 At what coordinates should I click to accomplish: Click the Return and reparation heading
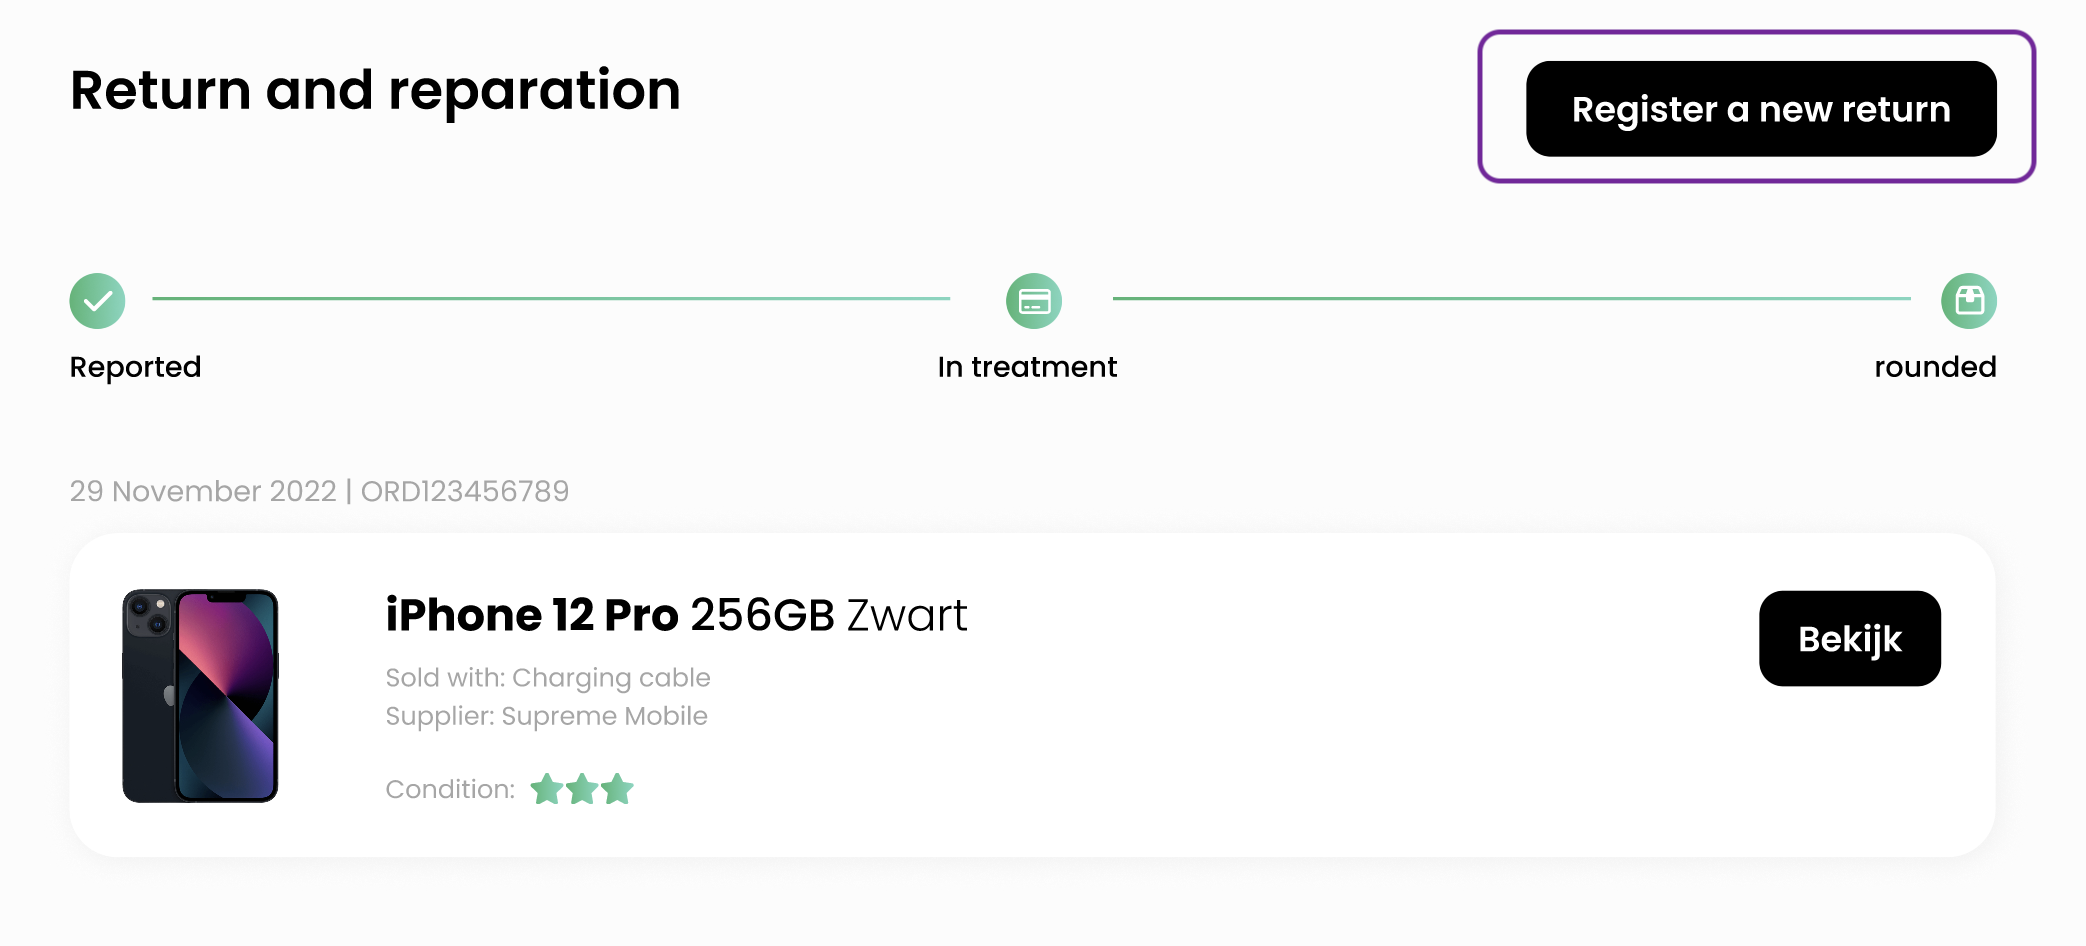pyautogui.click(x=375, y=91)
